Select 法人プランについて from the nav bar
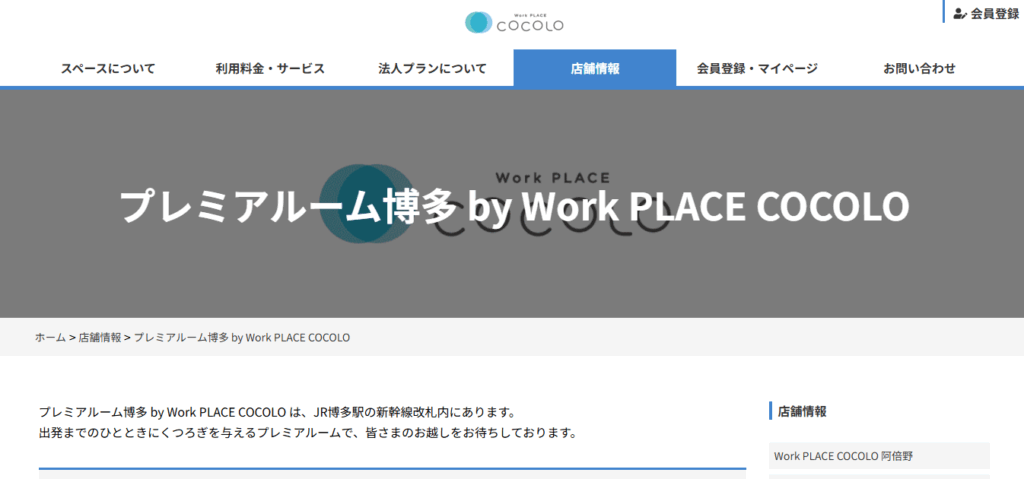 432,69
